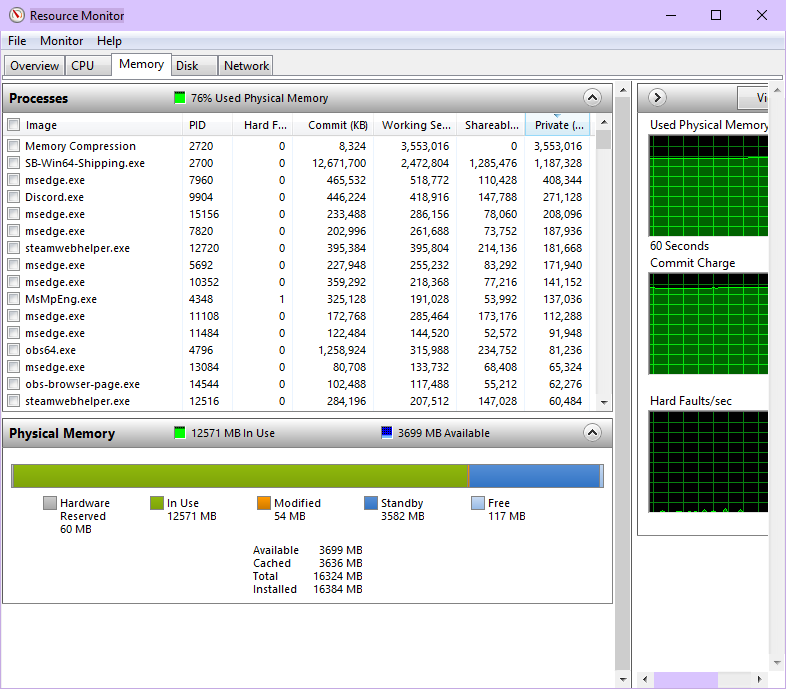
Task: Click the Free legend light-blue swatch
Action: (x=478, y=503)
